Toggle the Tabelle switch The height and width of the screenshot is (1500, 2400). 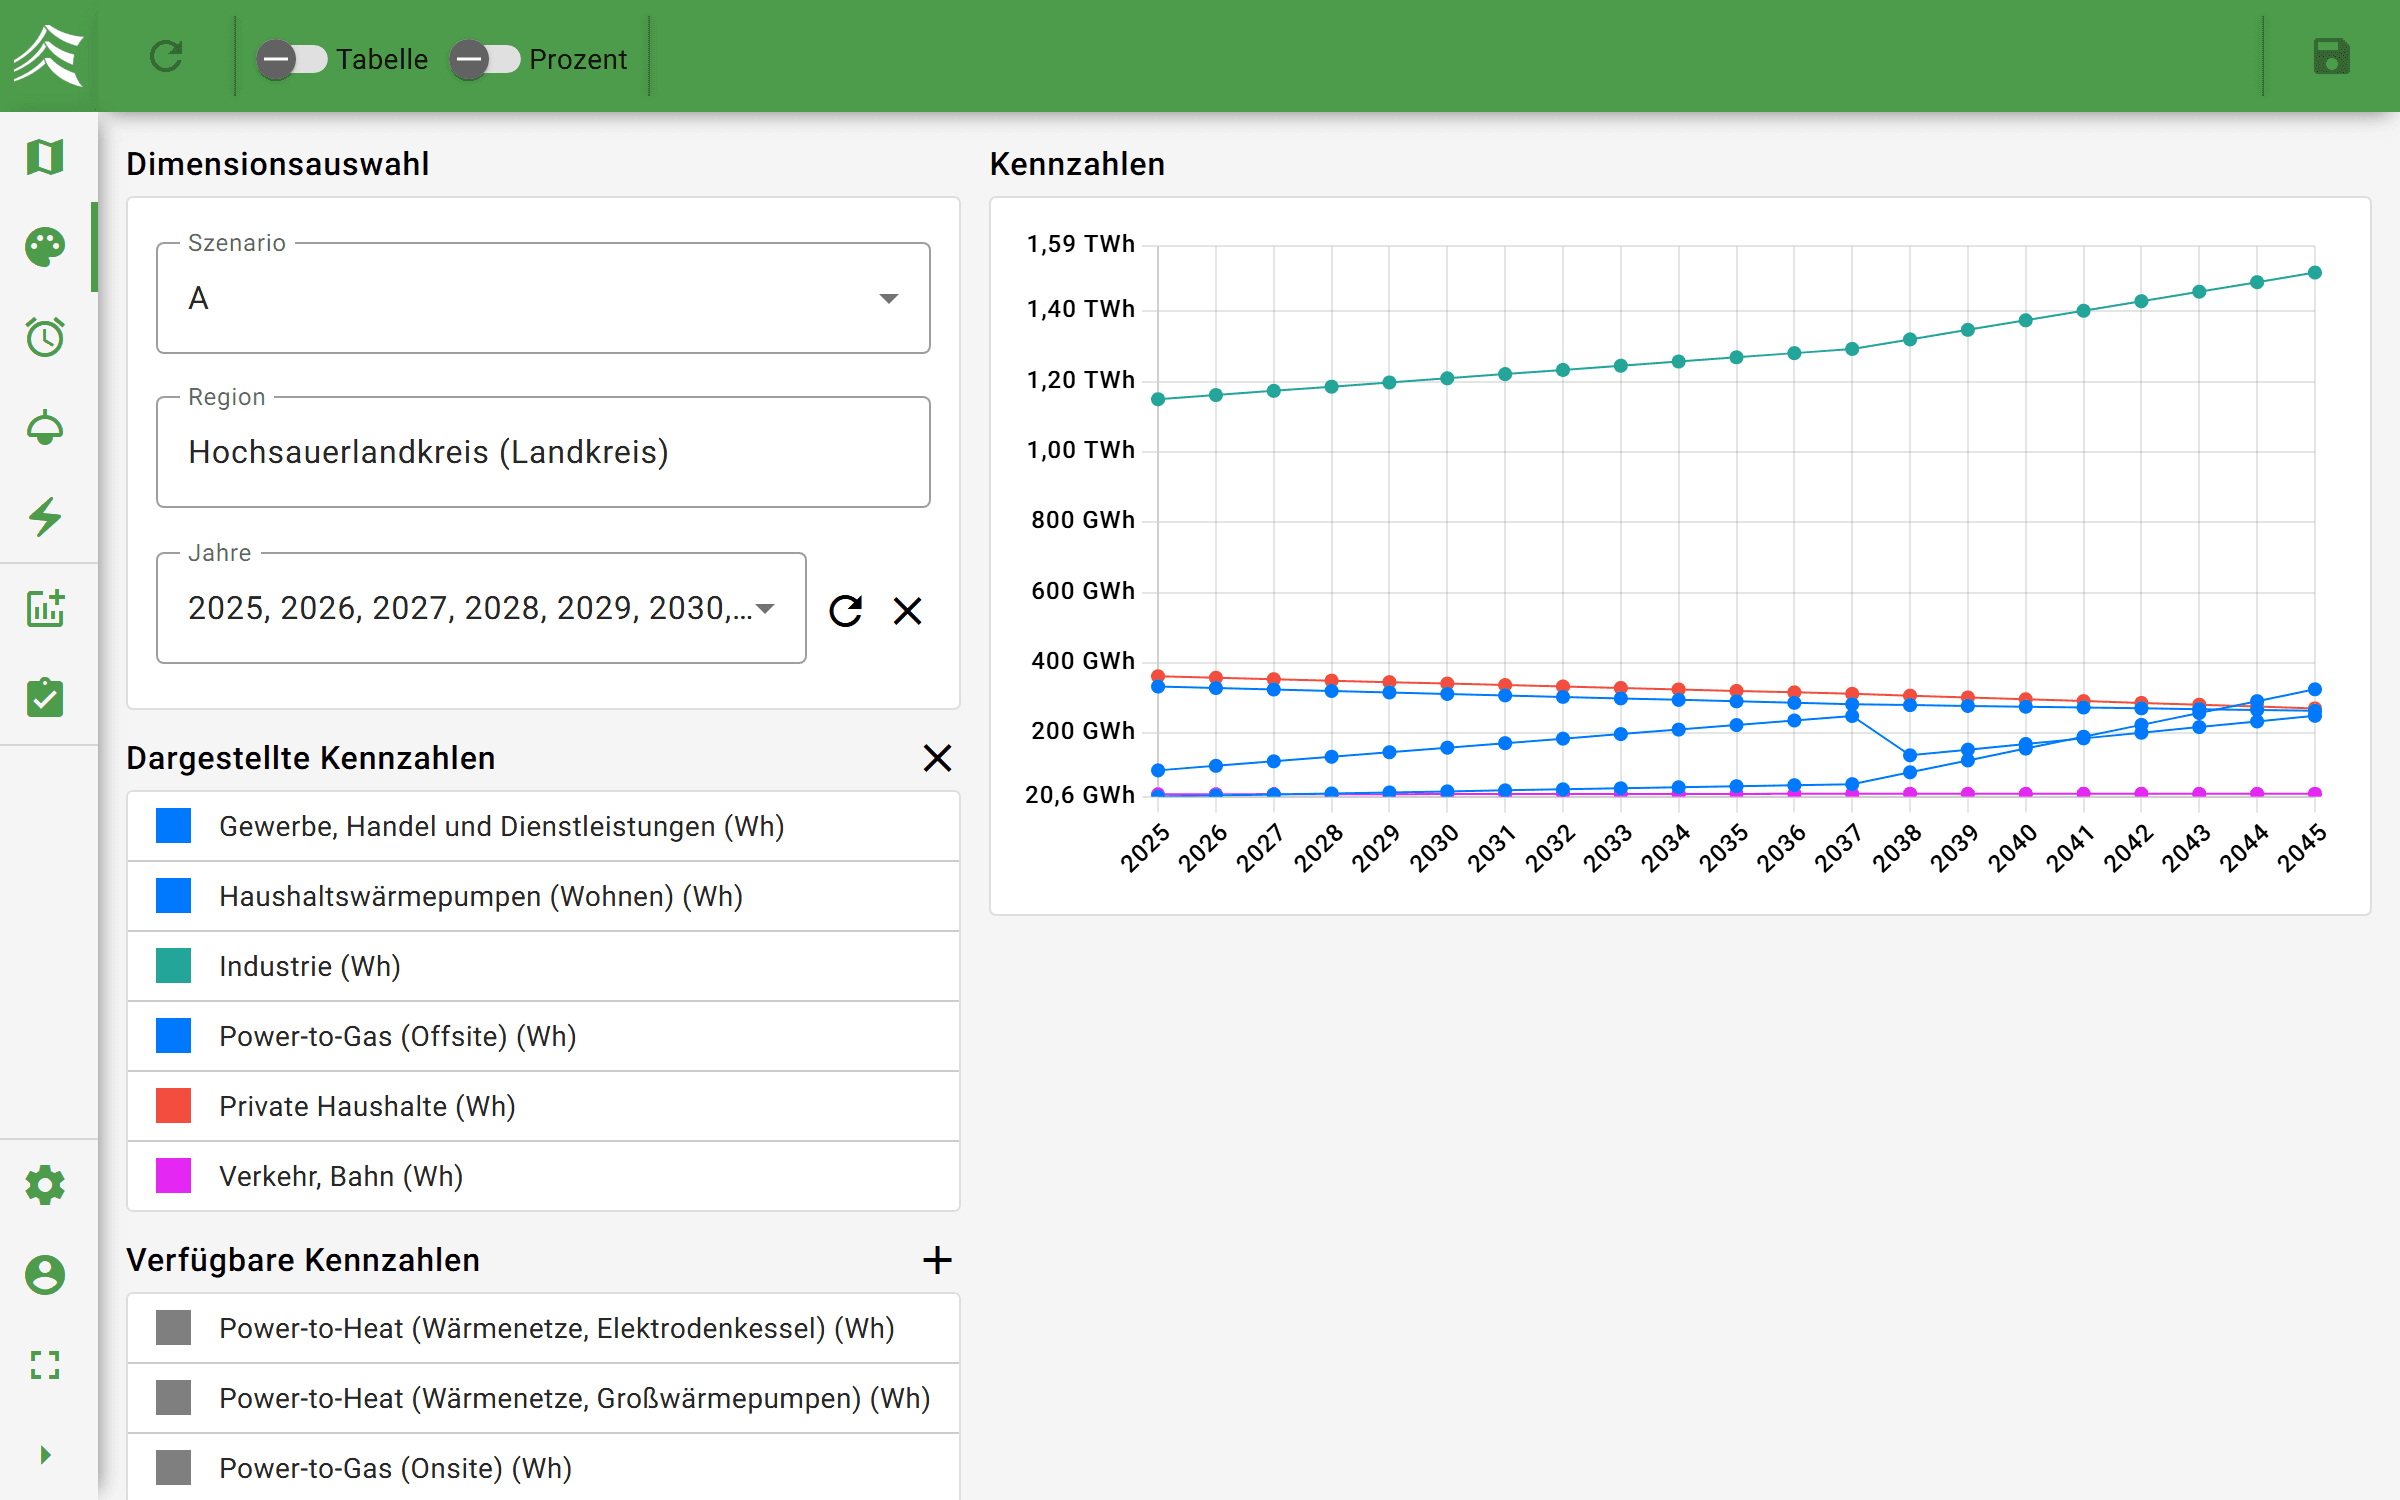pyautogui.click(x=291, y=59)
